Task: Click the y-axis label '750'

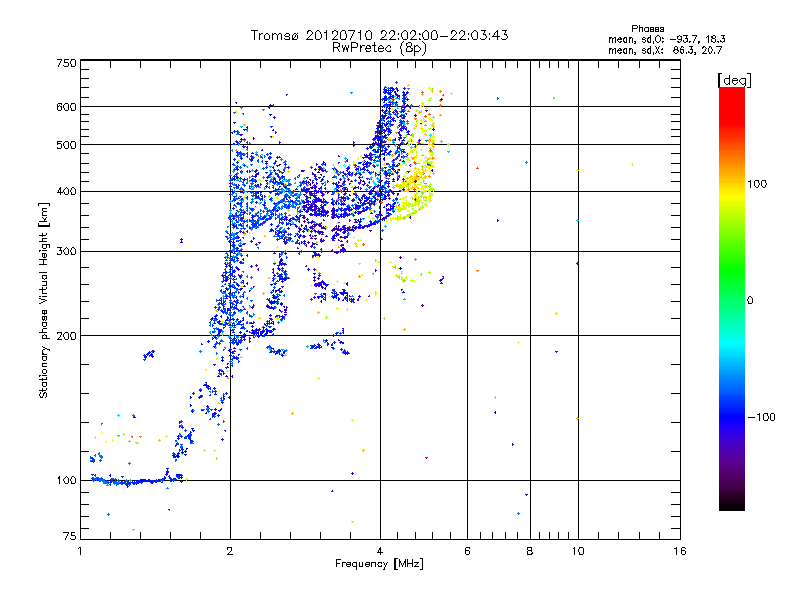Action: pos(66,63)
